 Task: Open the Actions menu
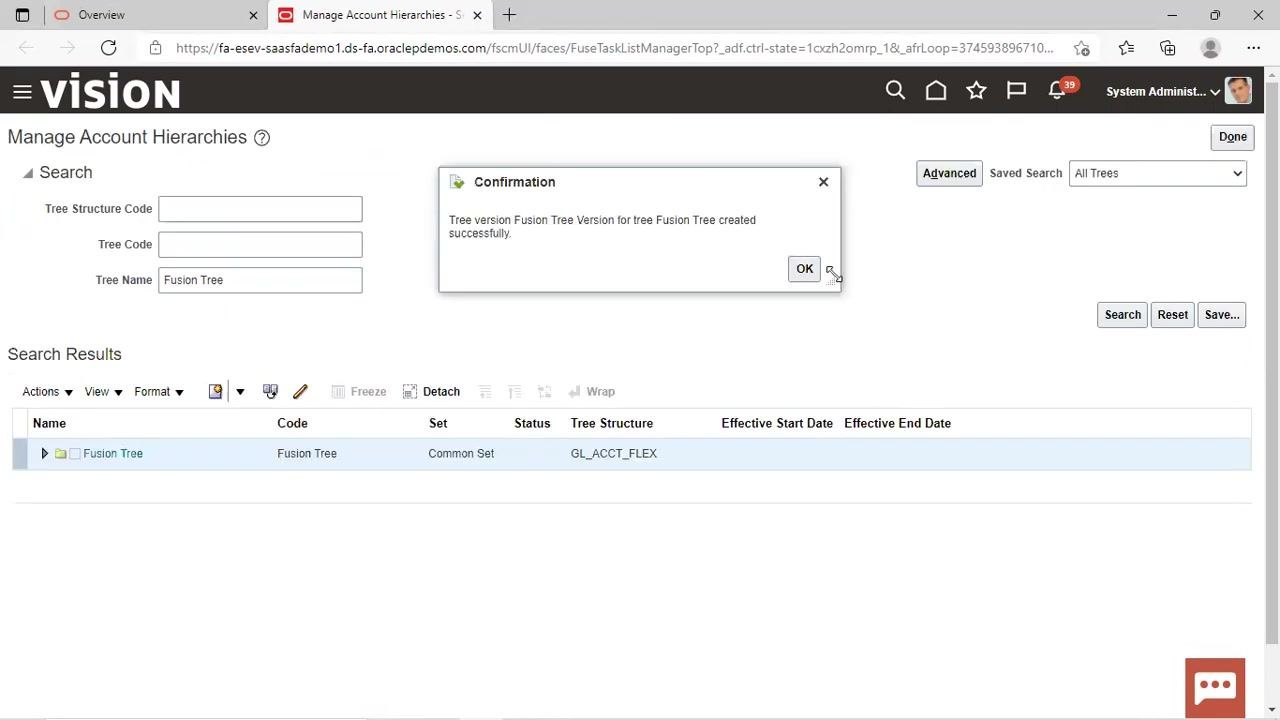click(47, 391)
